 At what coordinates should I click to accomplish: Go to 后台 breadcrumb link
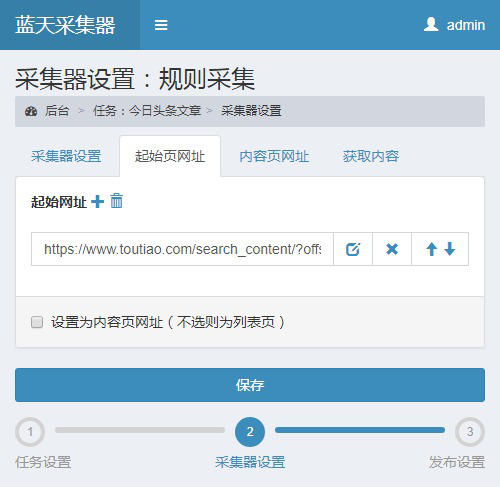click(x=57, y=111)
